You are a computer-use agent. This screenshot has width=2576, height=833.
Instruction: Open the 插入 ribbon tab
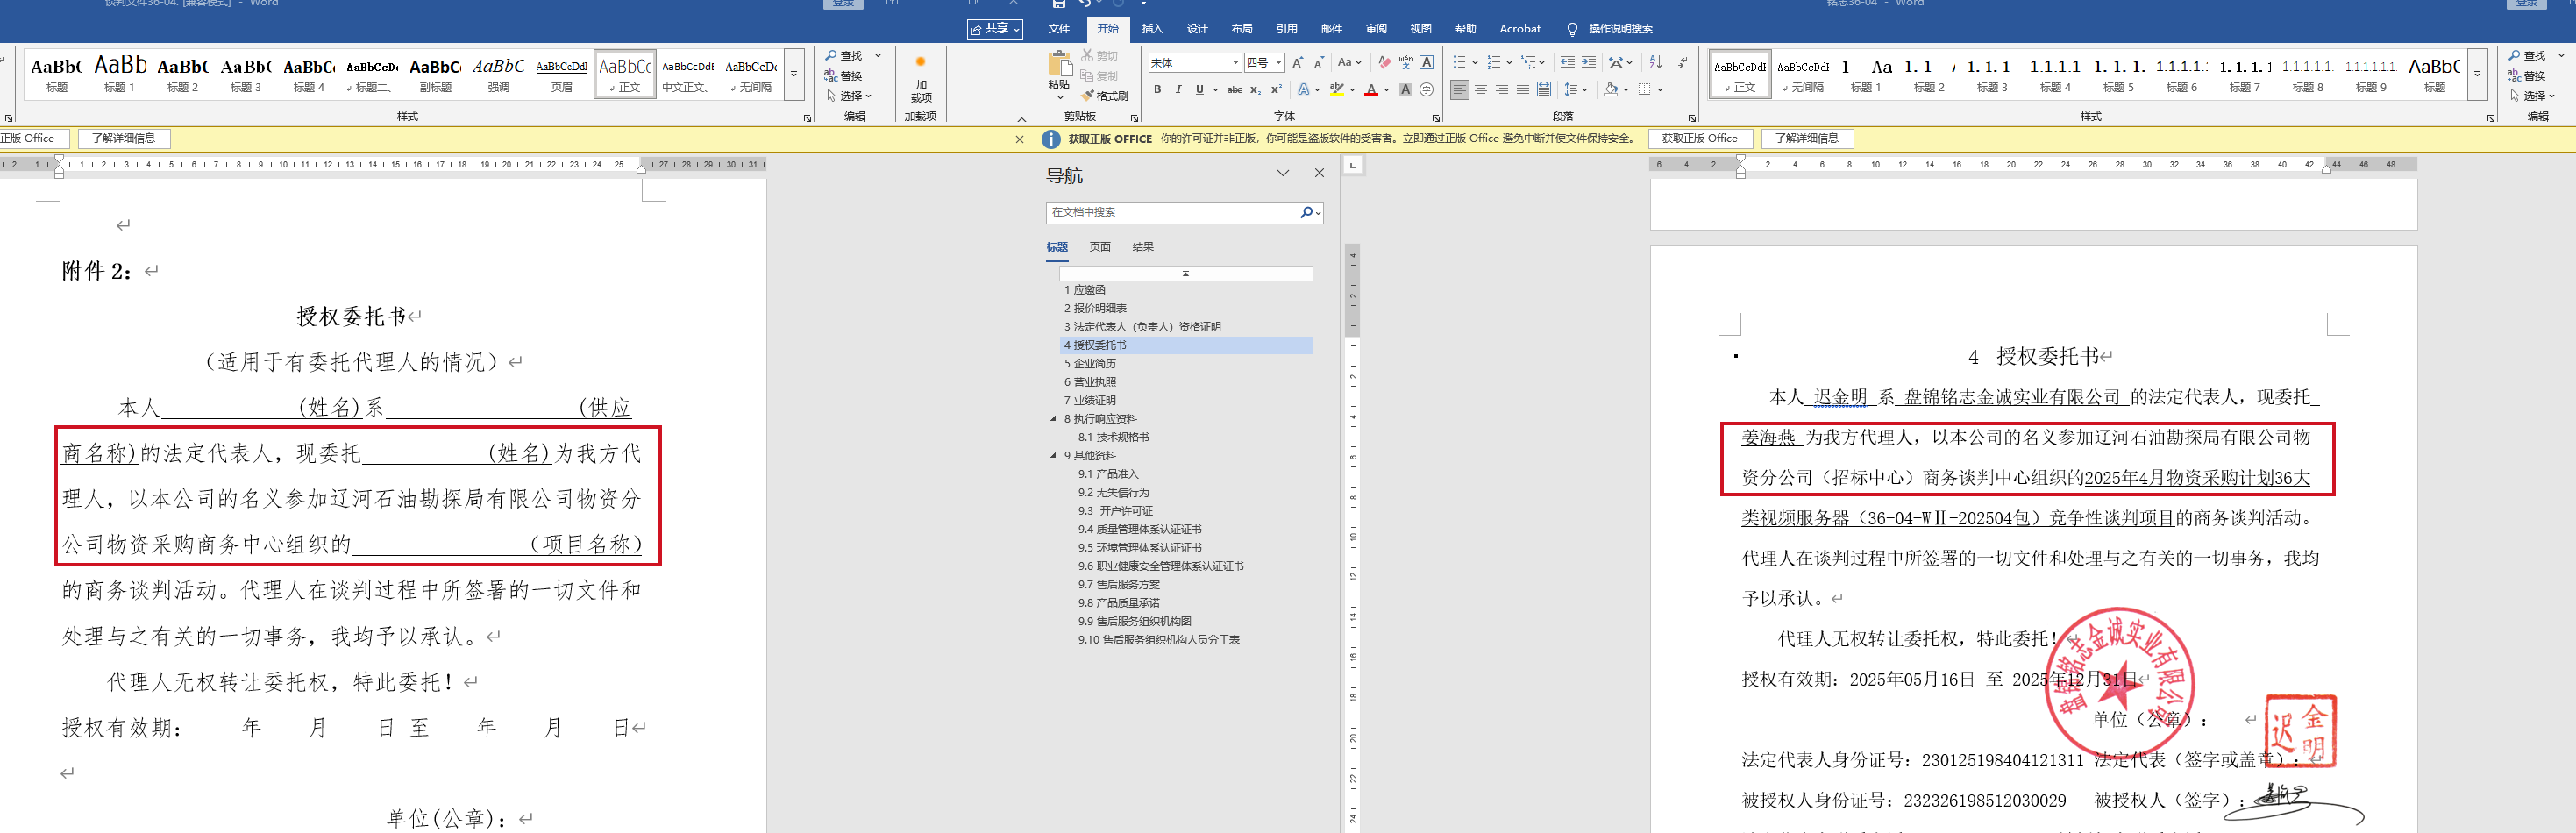(1152, 29)
